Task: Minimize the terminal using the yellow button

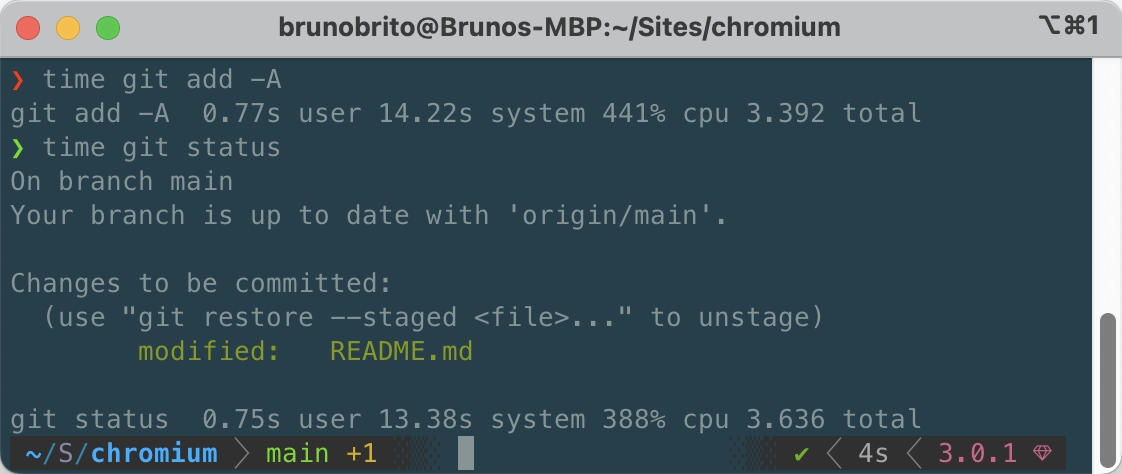Action: coord(67,27)
